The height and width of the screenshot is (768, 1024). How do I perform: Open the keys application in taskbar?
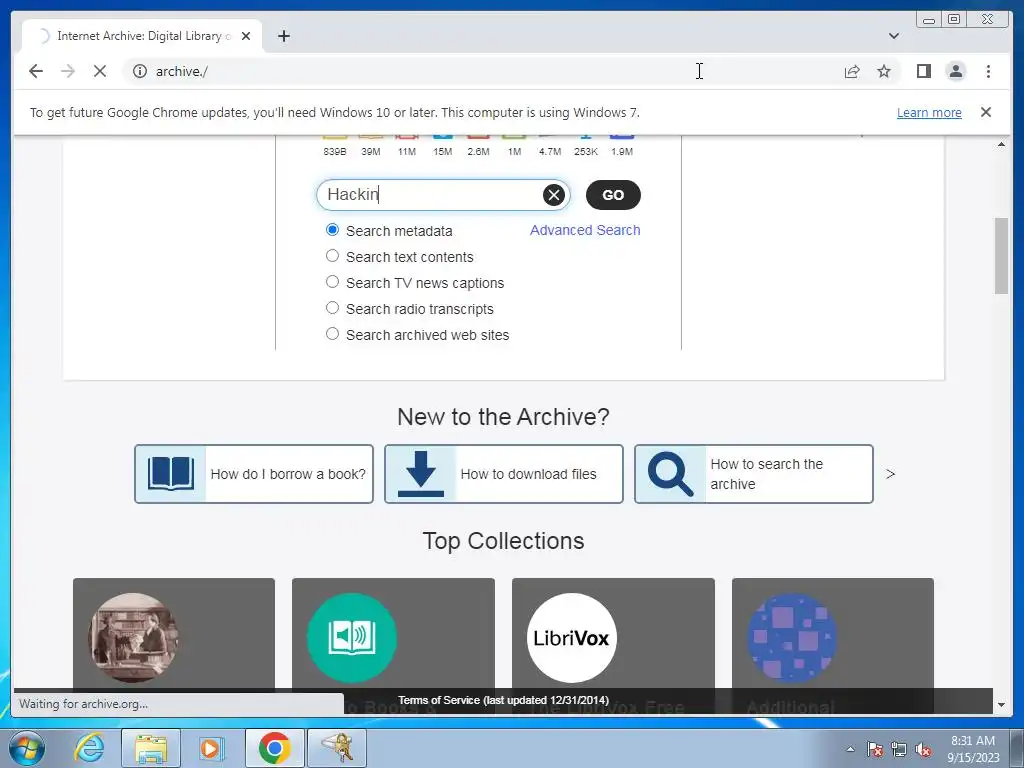(x=337, y=748)
